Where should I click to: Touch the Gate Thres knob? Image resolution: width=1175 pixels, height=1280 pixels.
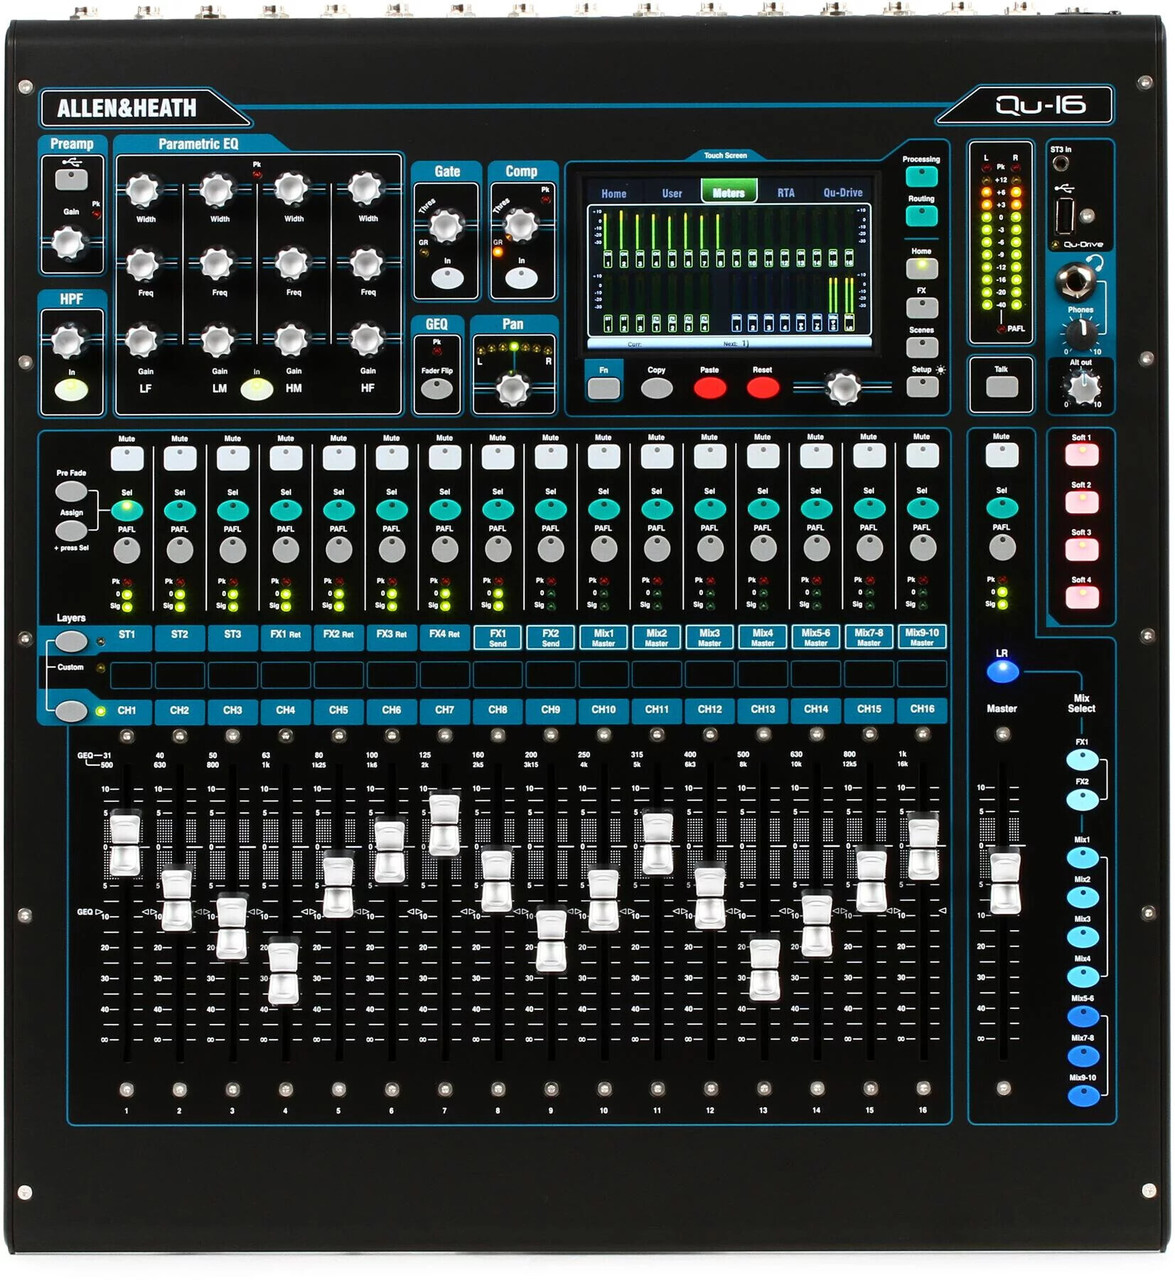click(446, 226)
